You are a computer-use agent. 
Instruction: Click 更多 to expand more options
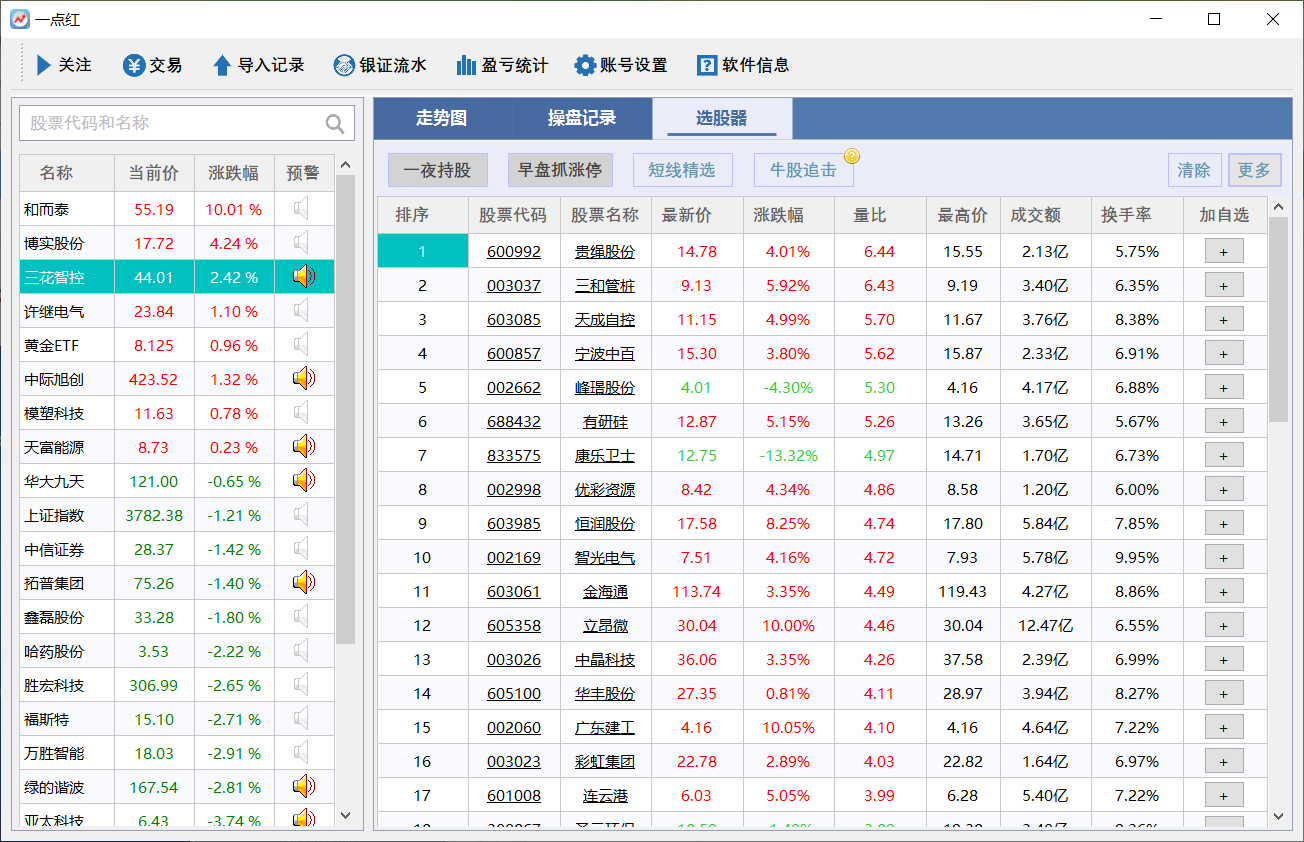[x=1253, y=170]
